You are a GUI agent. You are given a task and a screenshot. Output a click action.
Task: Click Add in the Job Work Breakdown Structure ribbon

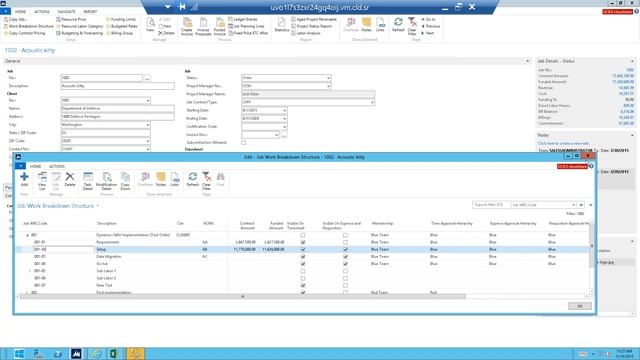click(x=24, y=179)
